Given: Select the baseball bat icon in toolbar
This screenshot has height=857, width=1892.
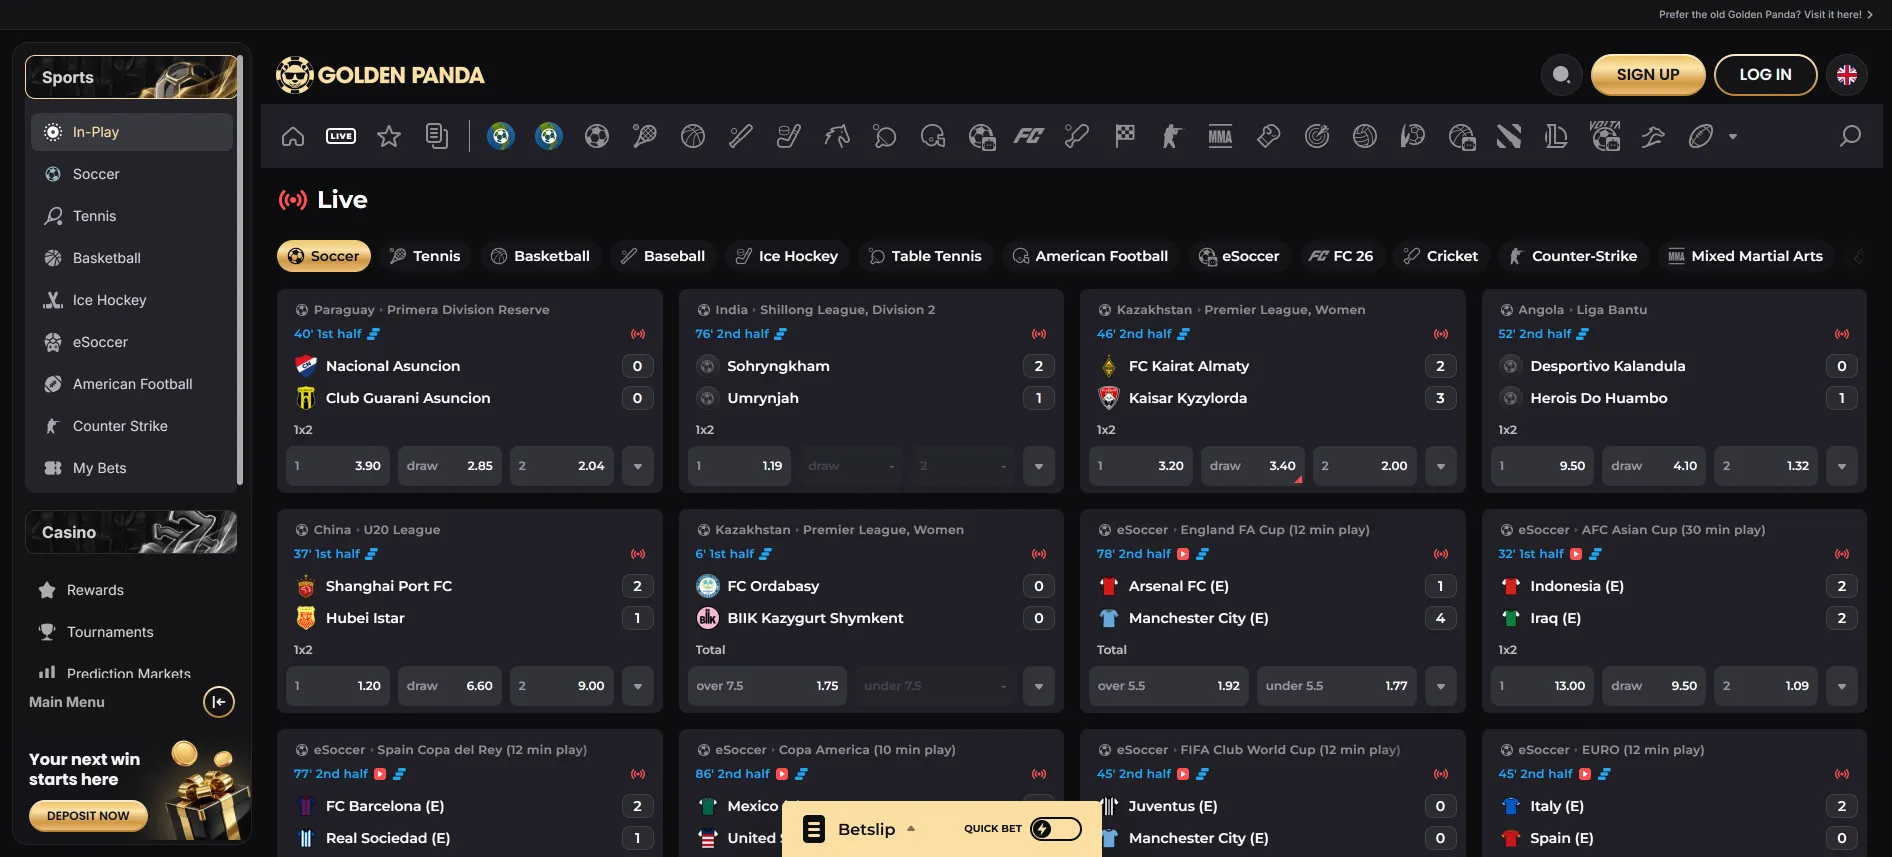Looking at the screenshot, I should tap(741, 136).
